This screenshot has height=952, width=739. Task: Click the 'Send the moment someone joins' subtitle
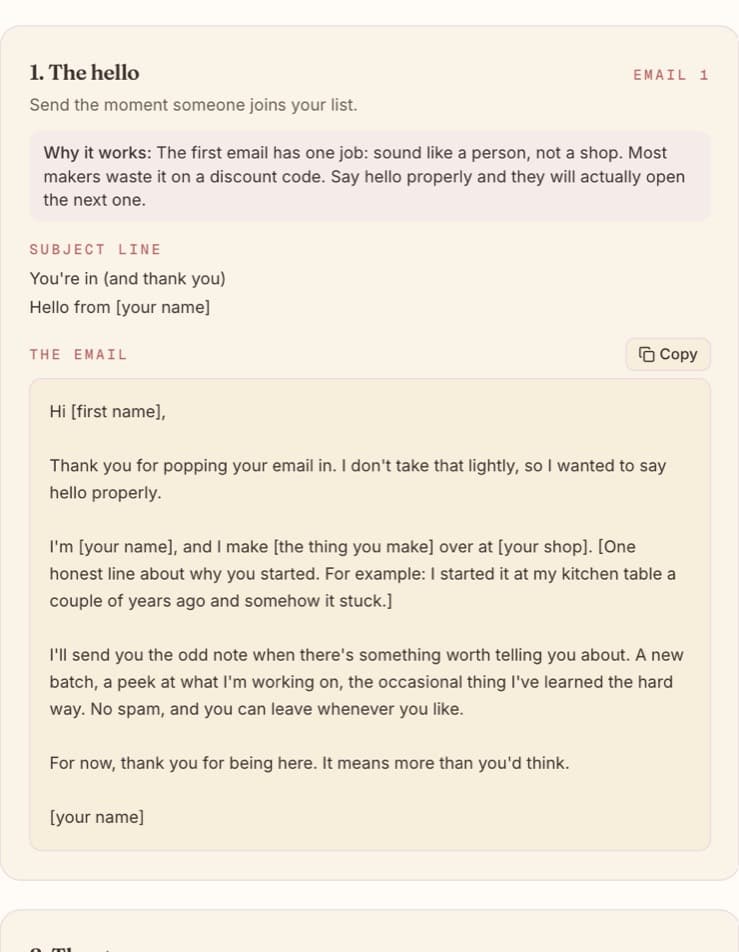[193, 105]
